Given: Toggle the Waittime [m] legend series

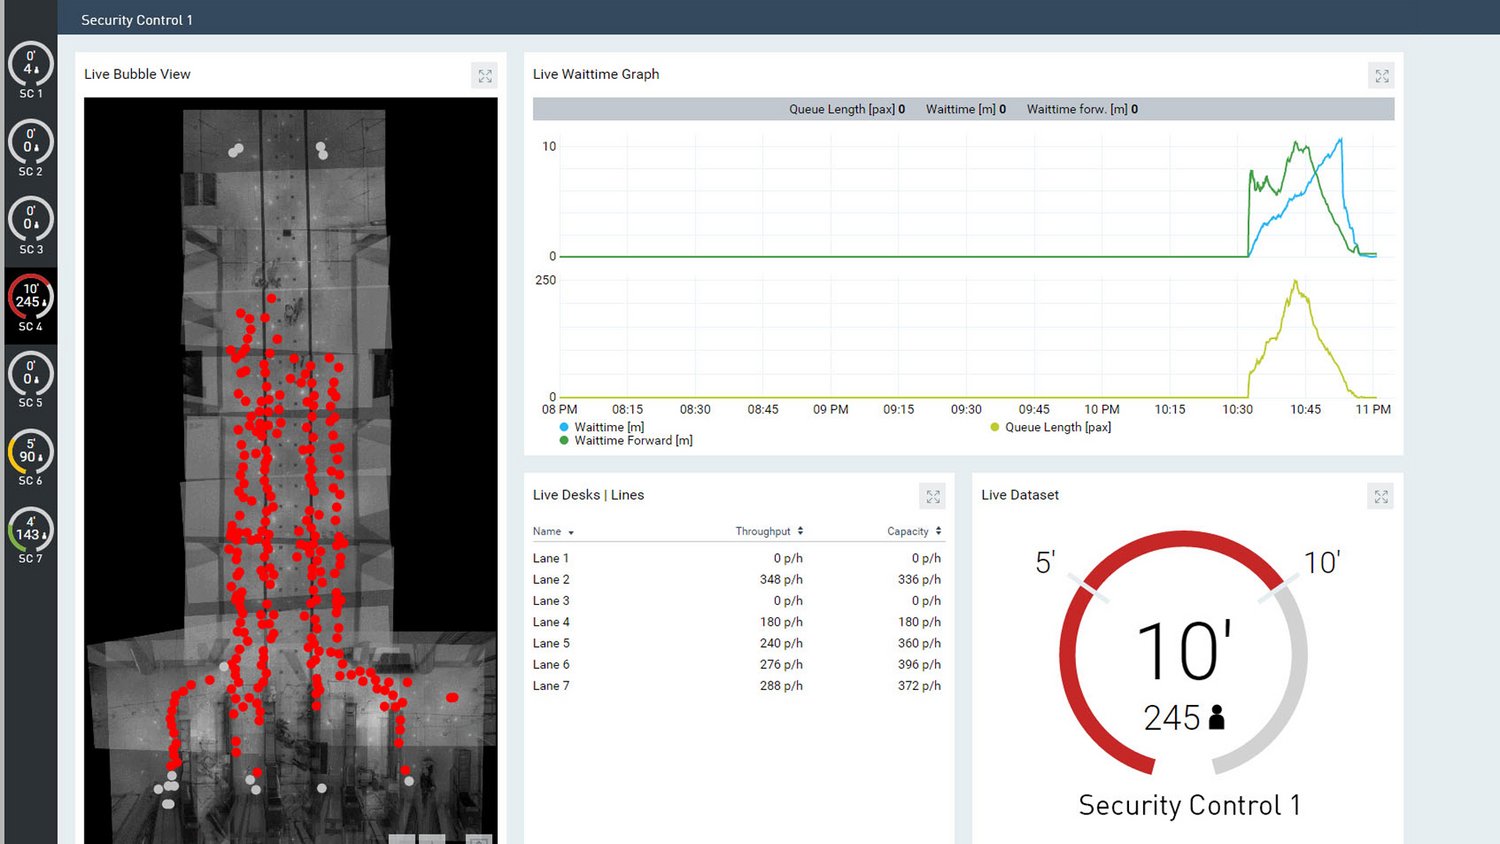Looking at the screenshot, I should (x=602, y=427).
